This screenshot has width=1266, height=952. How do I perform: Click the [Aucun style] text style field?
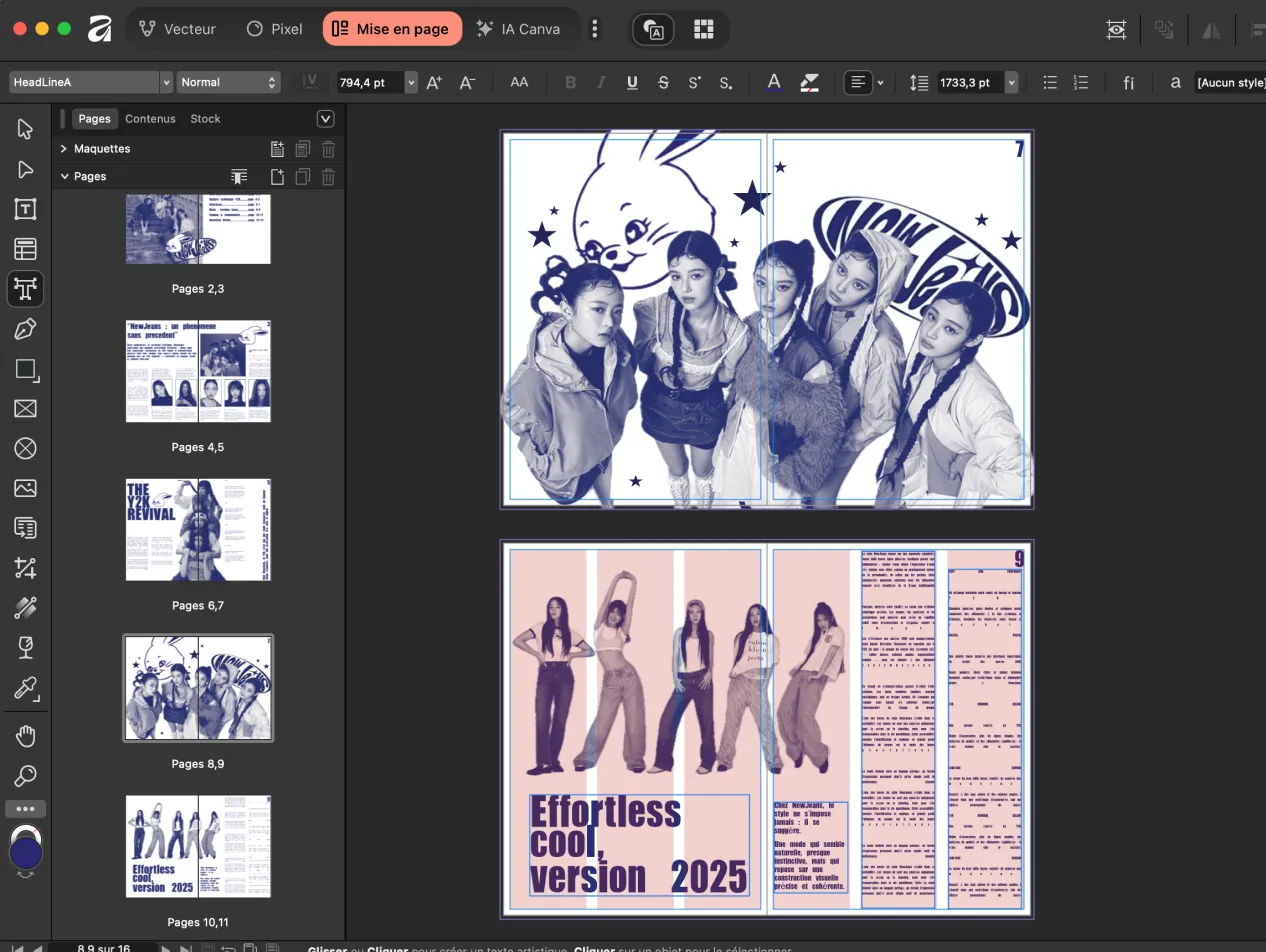coord(1229,82)
